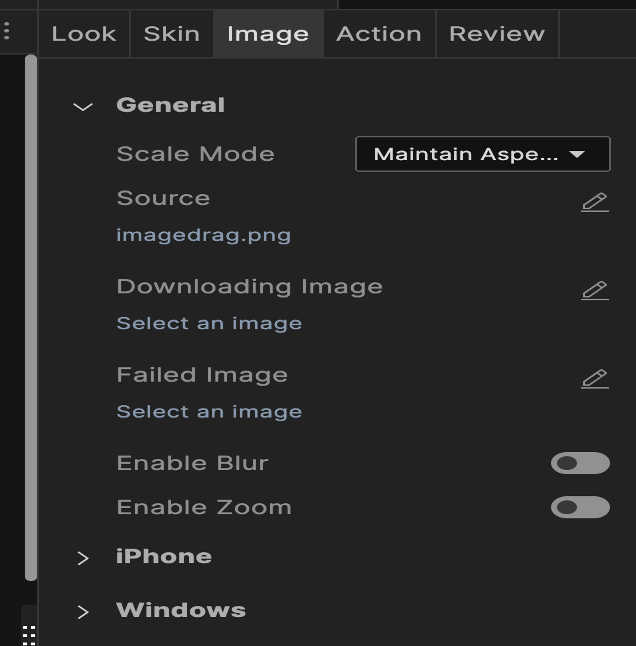Expand the iPhone section
The image size is (636, 646).
(x=83, y=558)
